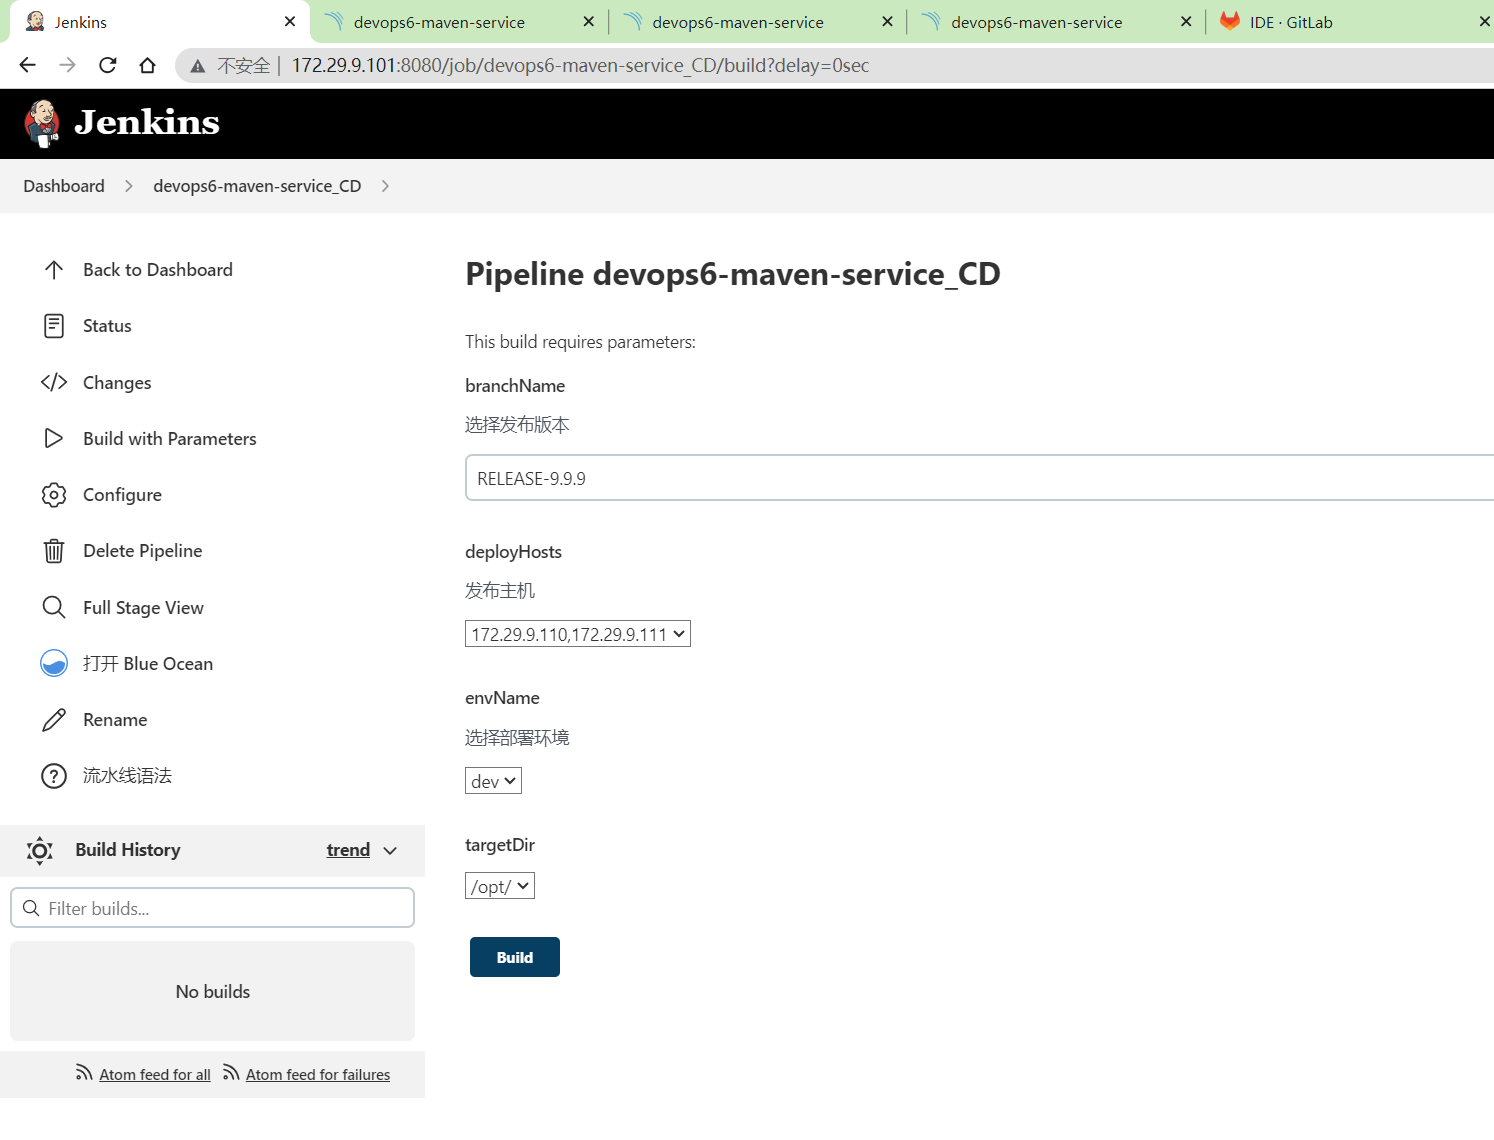Viewport: 1494px width, 1140px height.
Task: Click the blue Build button
Action: click(515, 957)
